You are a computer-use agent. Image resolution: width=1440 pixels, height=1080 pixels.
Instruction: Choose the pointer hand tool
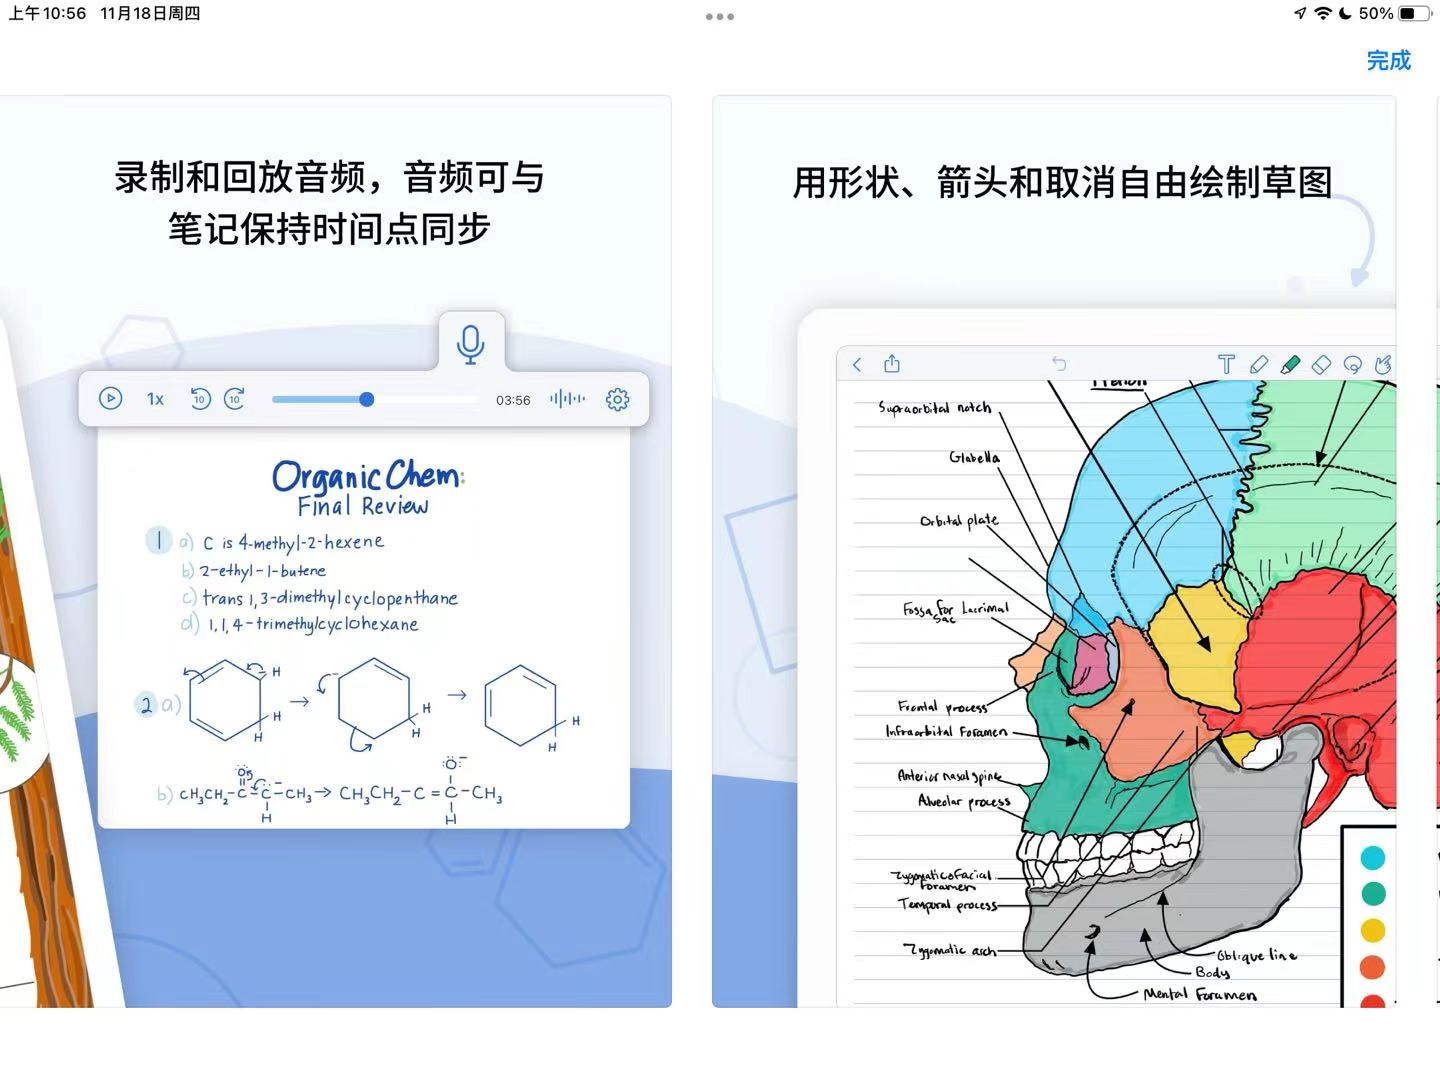pos(1384,364)
